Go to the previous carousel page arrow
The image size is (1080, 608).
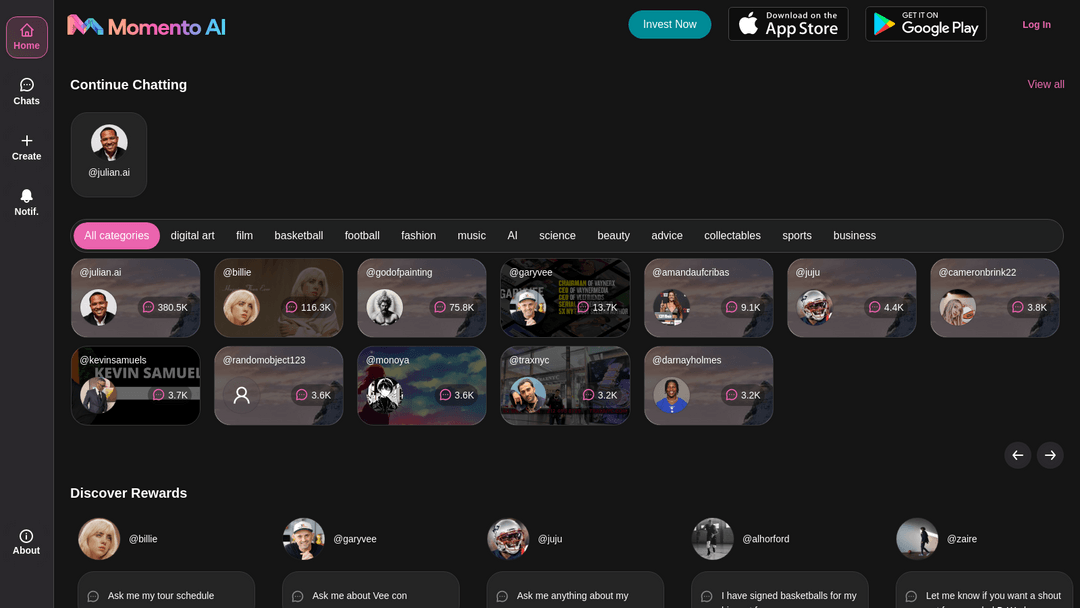[x=1017, y=455]
